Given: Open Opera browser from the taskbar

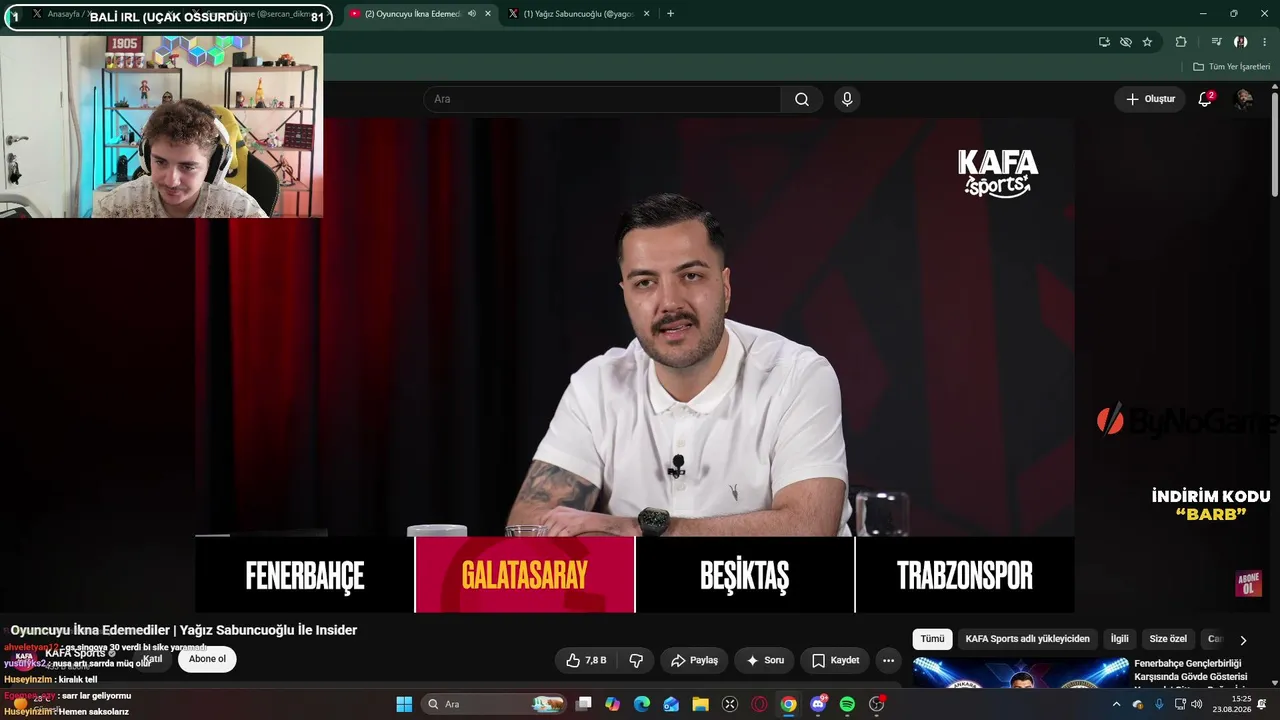Looking at the screenshot, I should click(759, 704).
